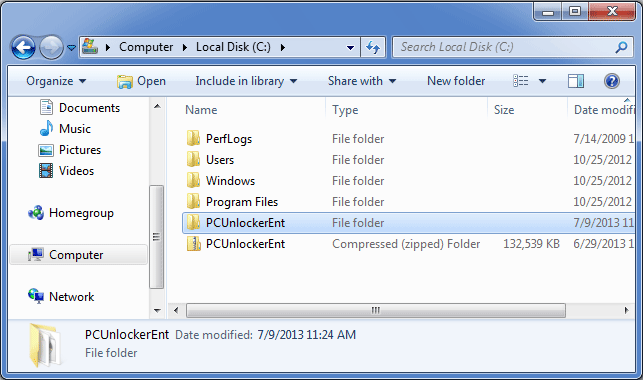The height and width of the screenshot is (380, 643).
Task: Select the zipped PCUnlockerEnt folder icon
Action: (x=193, y=244)
